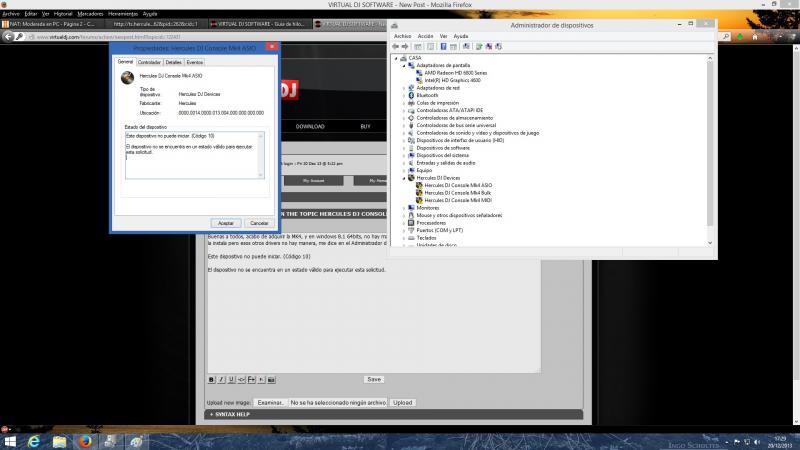The image size is (800, 450).
Task: Click the insert image editor button
Action: click(x=271, y=380)
